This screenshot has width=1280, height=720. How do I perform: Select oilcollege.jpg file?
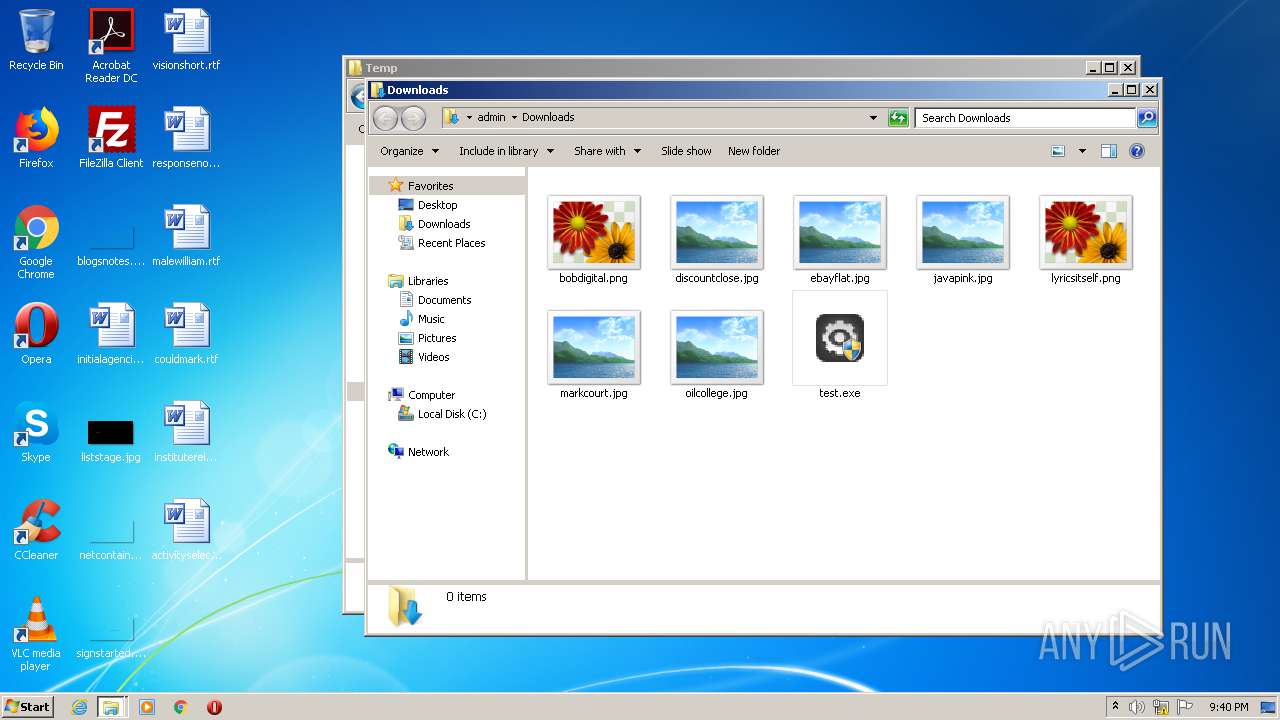717,354
